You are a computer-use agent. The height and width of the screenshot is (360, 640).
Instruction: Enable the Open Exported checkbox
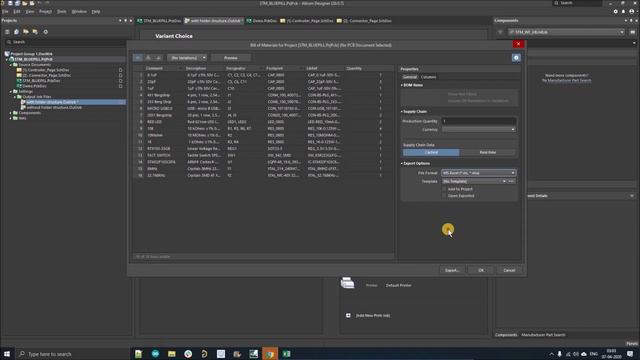pos(444,196)
